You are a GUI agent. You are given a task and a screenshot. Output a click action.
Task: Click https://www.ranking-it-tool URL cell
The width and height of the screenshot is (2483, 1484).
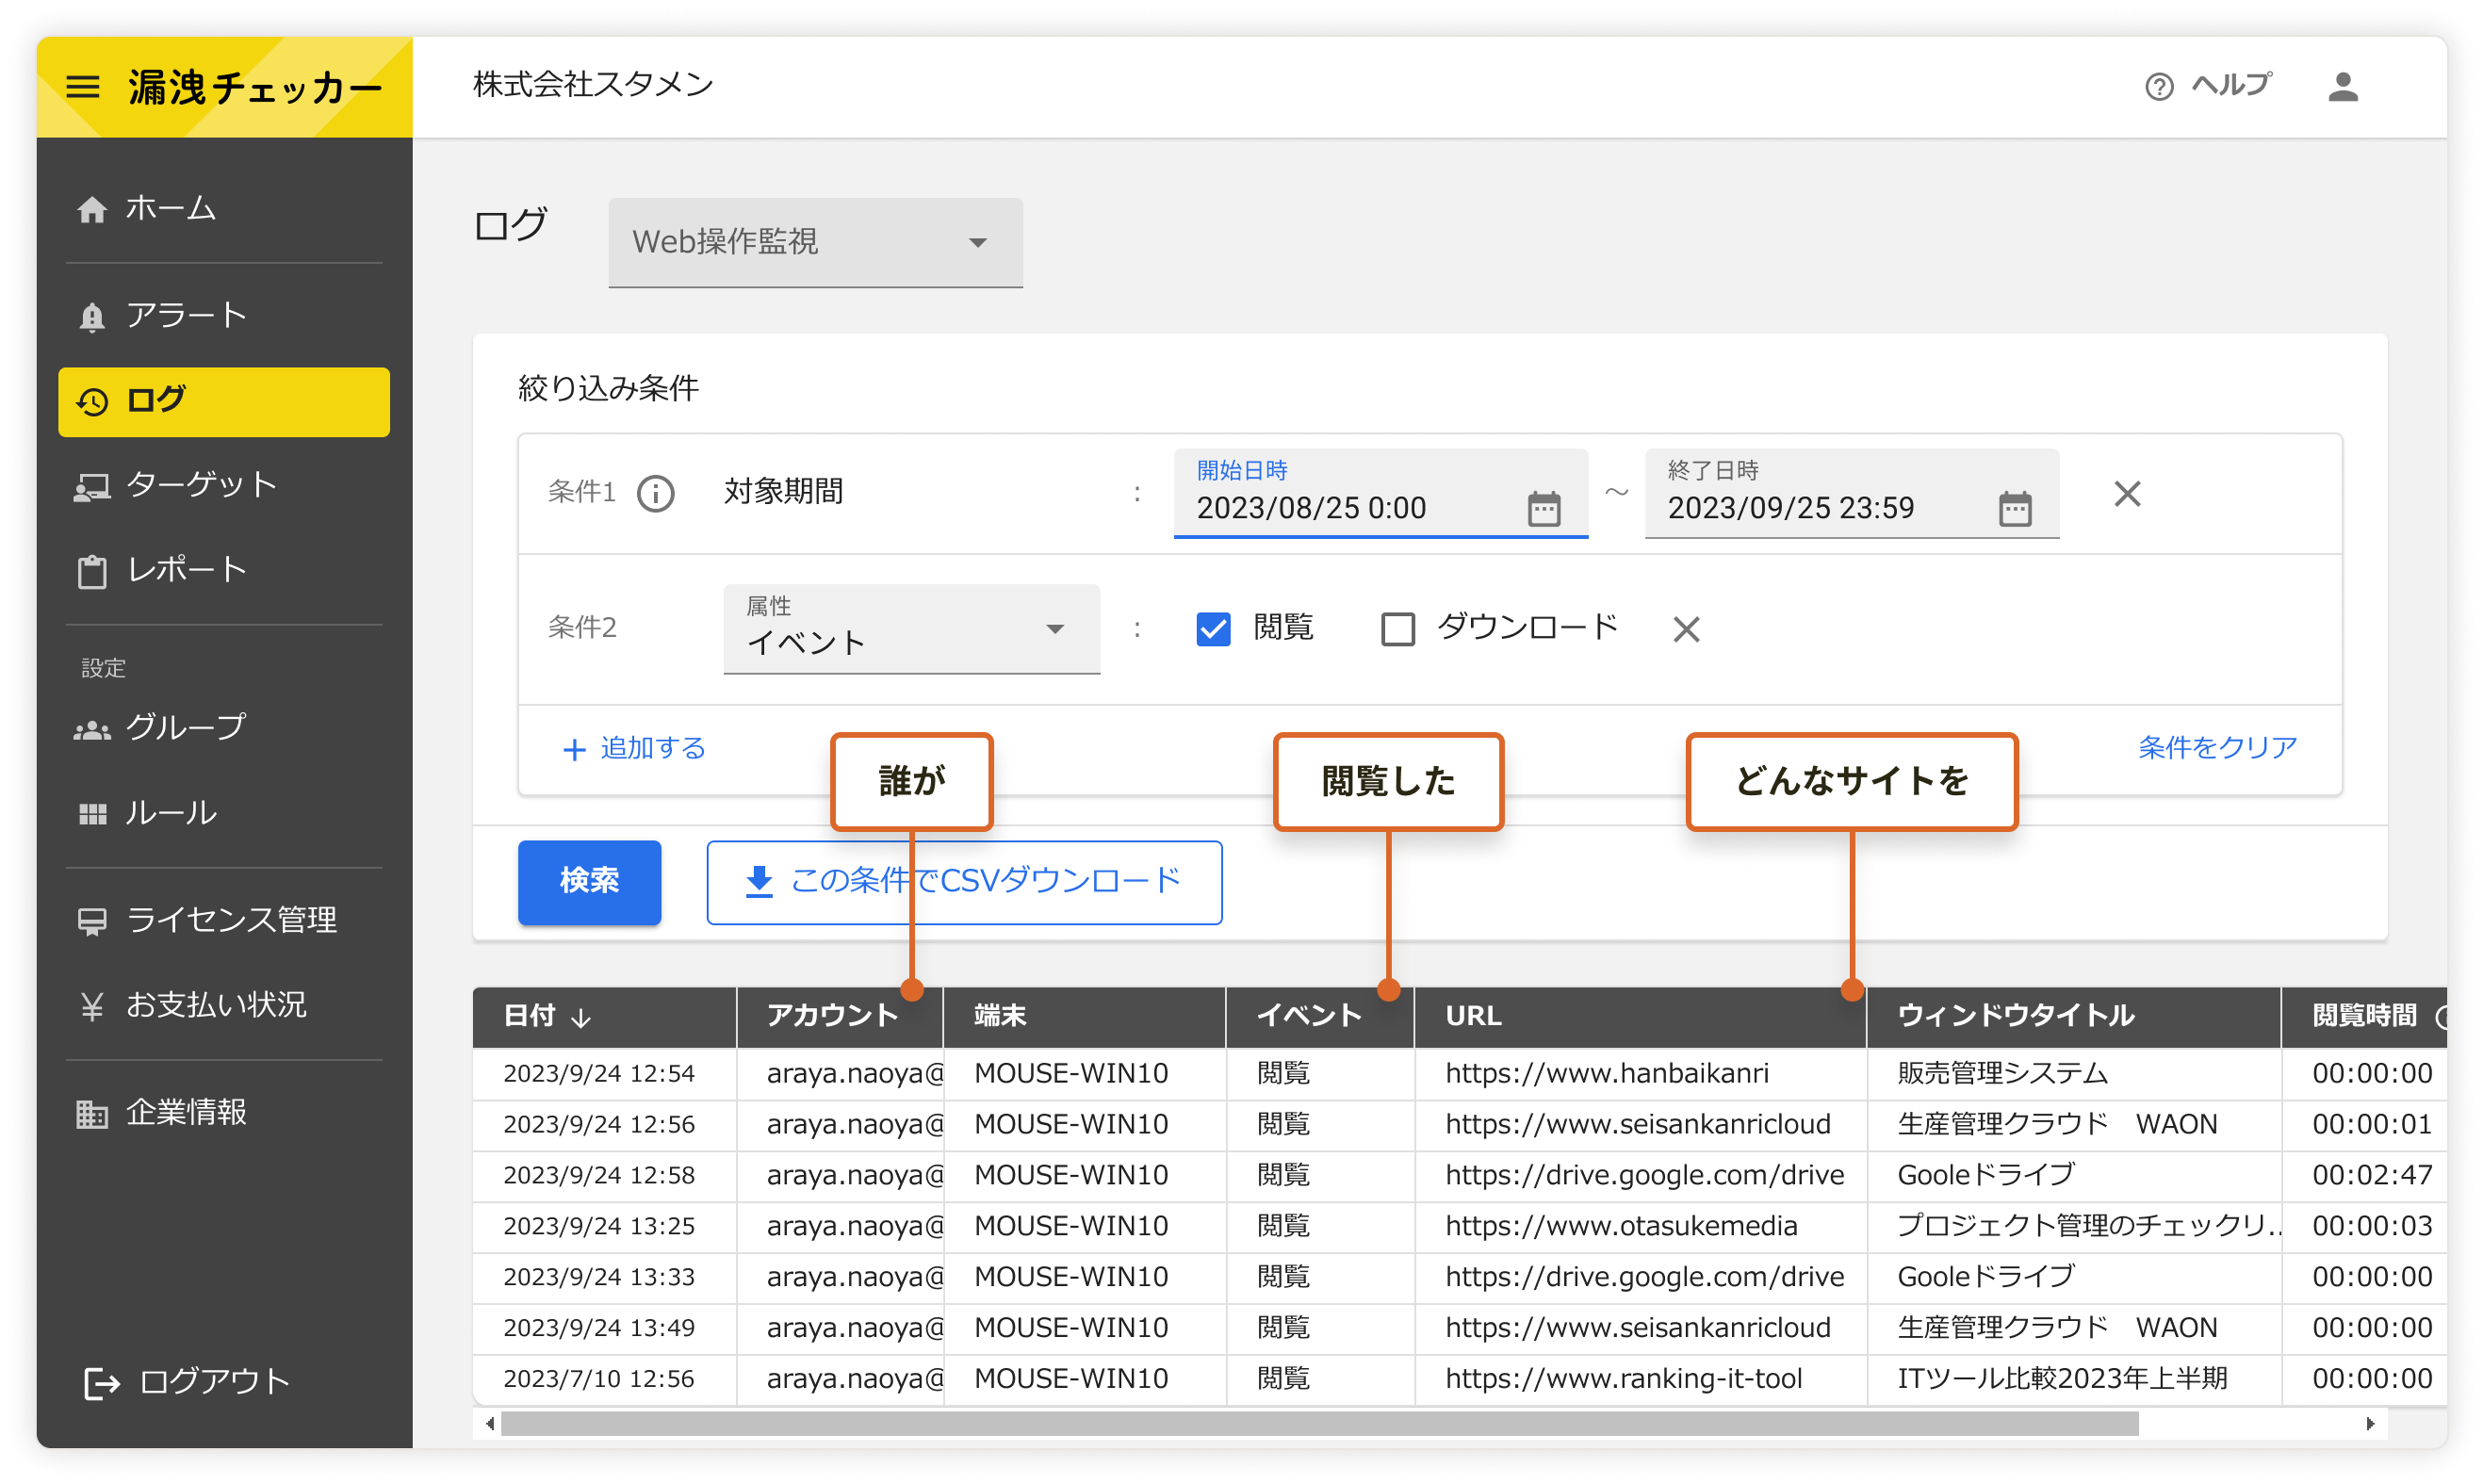coord(1640,1380)
